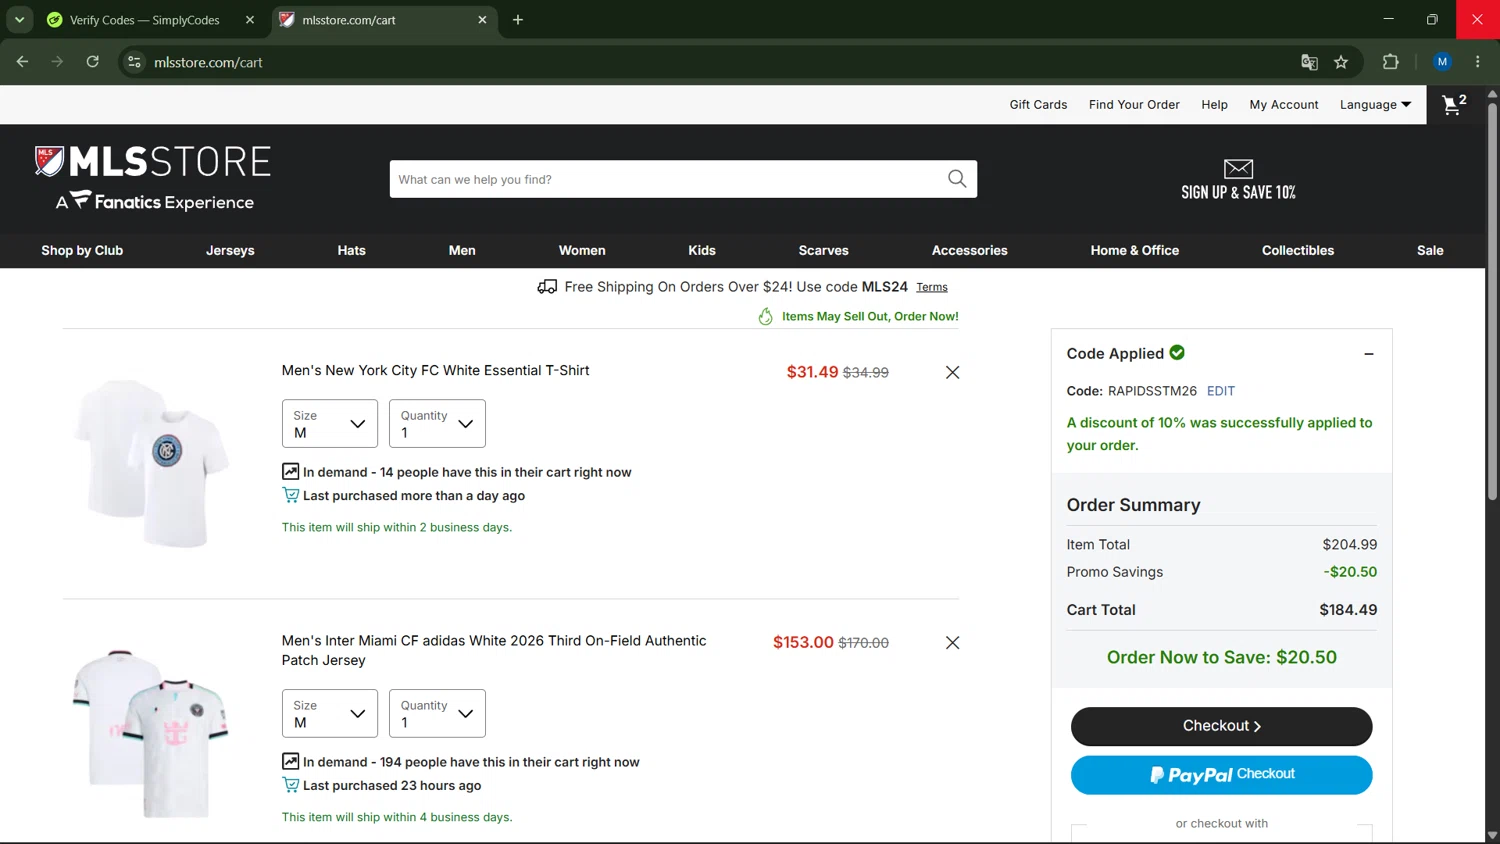The height and width of the screenshot is (844, 1500).
Task: Click the Sign Up & Save 10% envelope icon
Action: pyautogui.click(x=1238, y=169)
